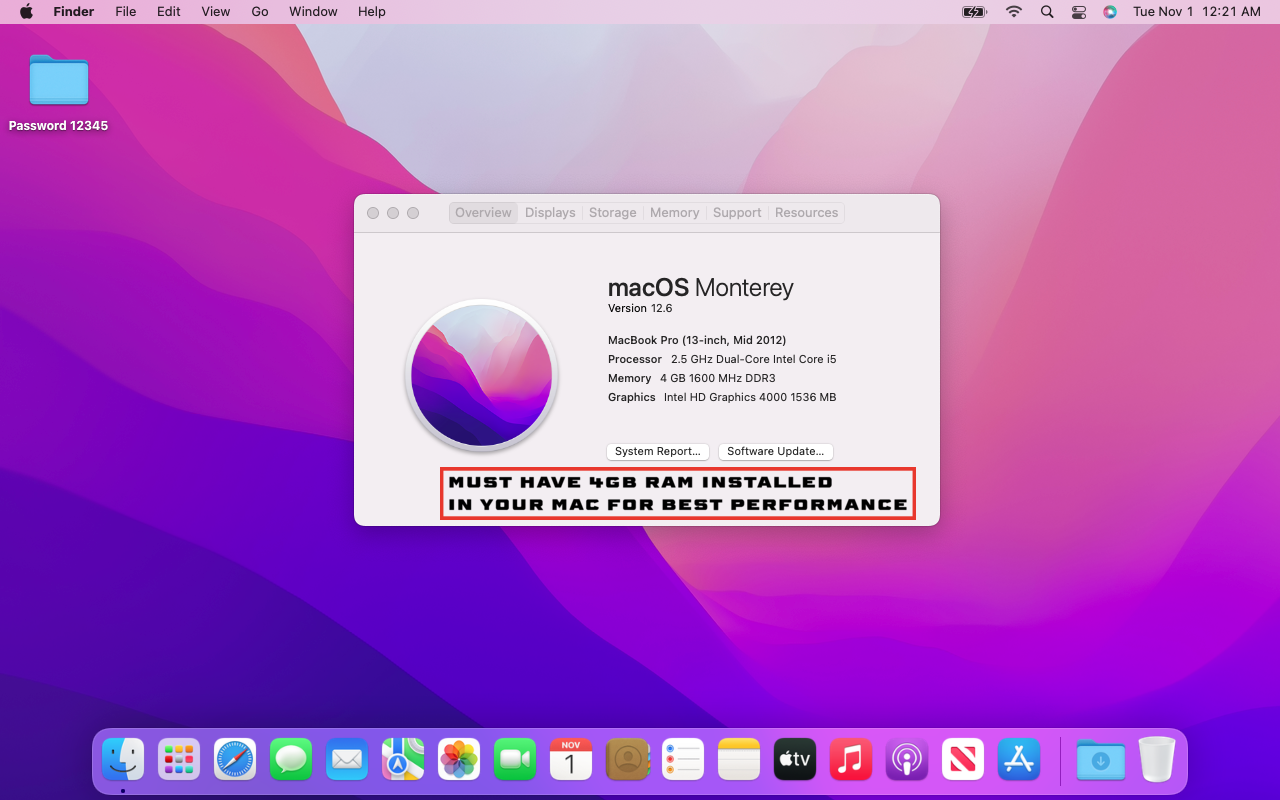Open the Window menu
Screen dimensions: 1280x800
[313, 12]
